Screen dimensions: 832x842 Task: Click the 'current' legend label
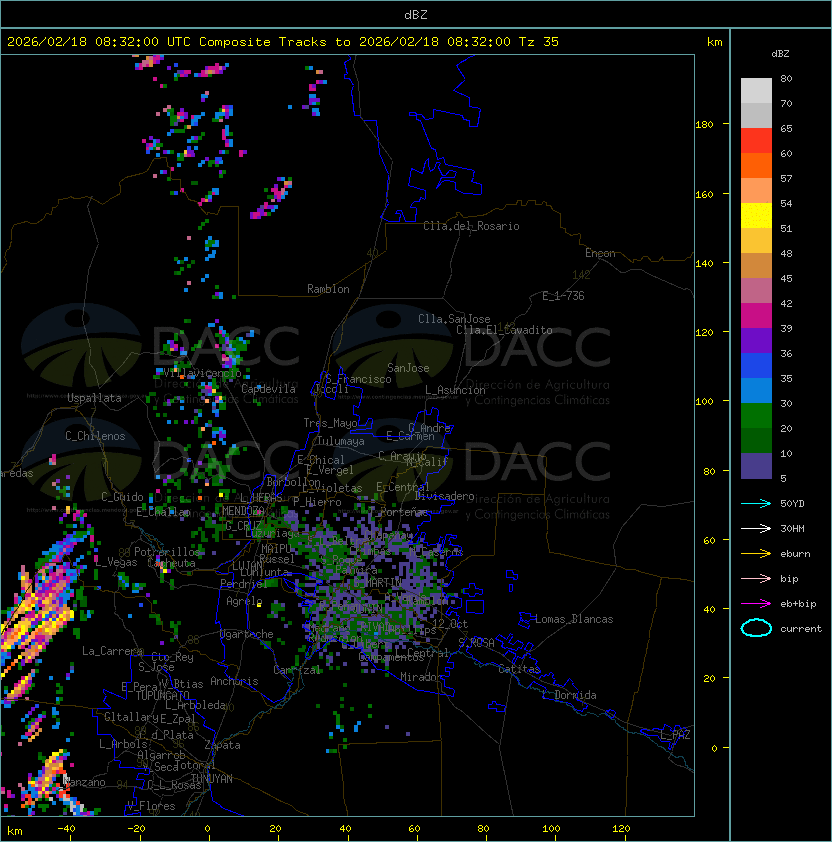tap(801, 629)
